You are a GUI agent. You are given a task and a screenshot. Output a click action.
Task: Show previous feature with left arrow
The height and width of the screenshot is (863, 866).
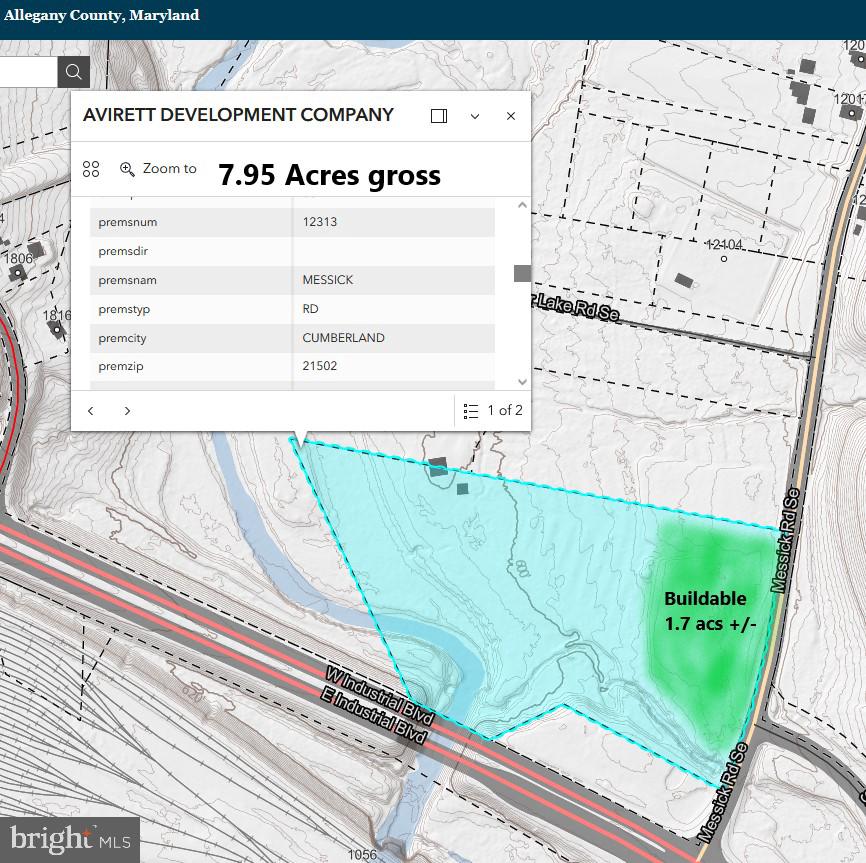(91, 411)
